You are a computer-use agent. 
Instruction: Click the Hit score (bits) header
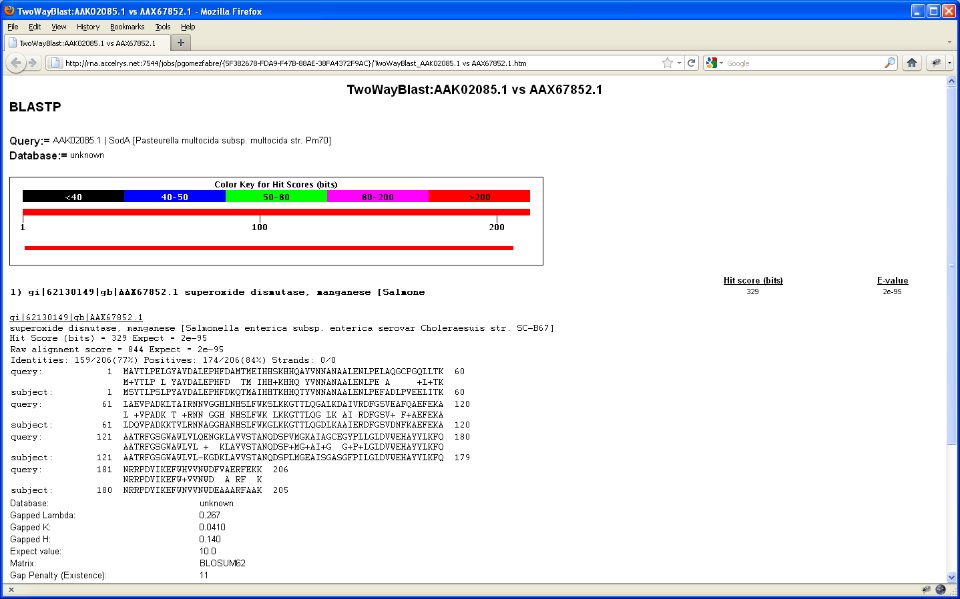pos(753,281)
